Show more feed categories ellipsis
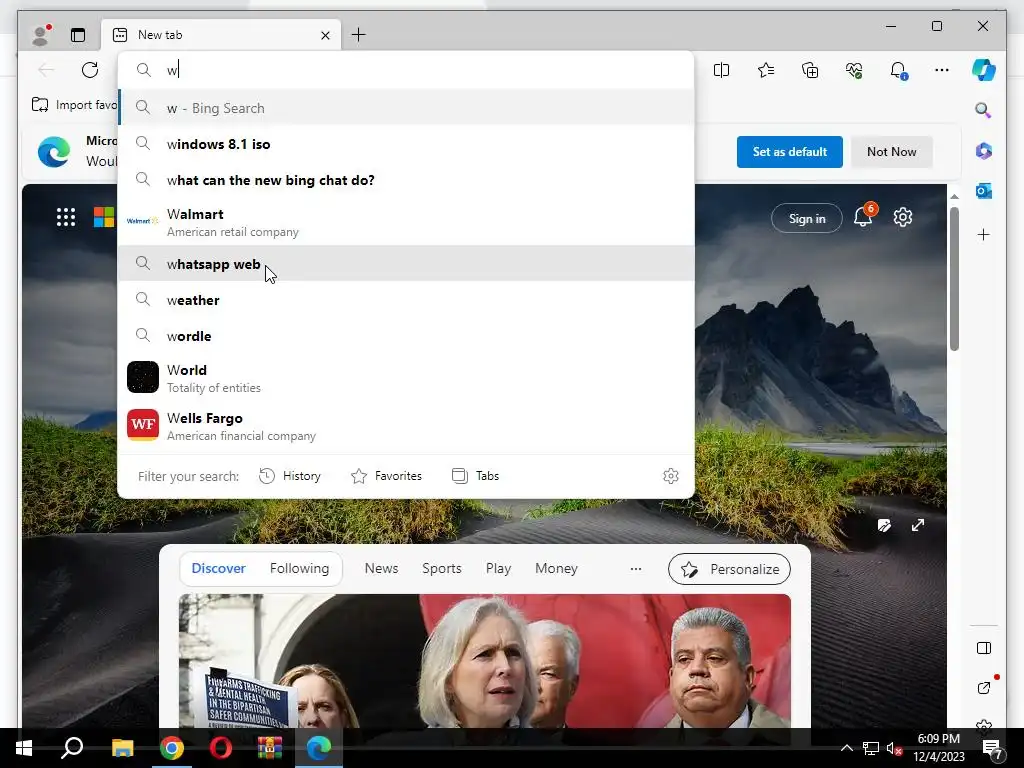 tap(635, 569)
